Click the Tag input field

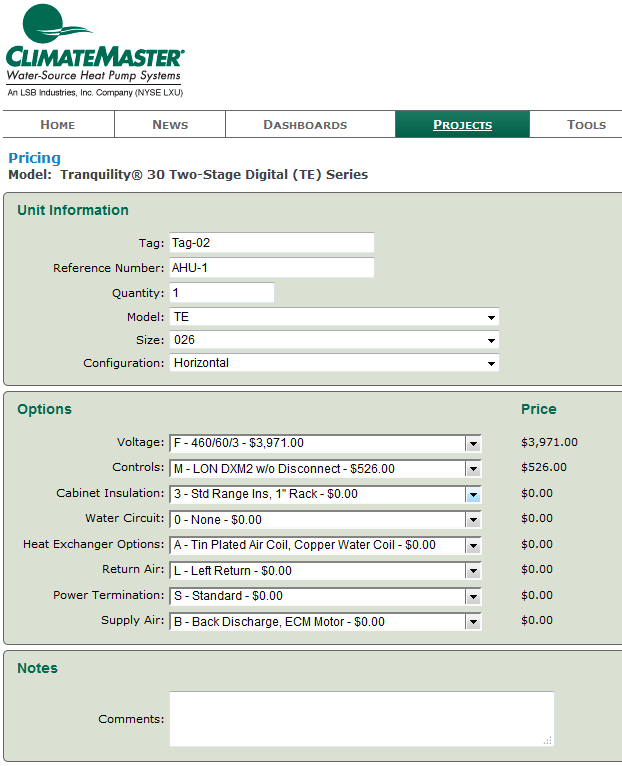coord(271,243)
